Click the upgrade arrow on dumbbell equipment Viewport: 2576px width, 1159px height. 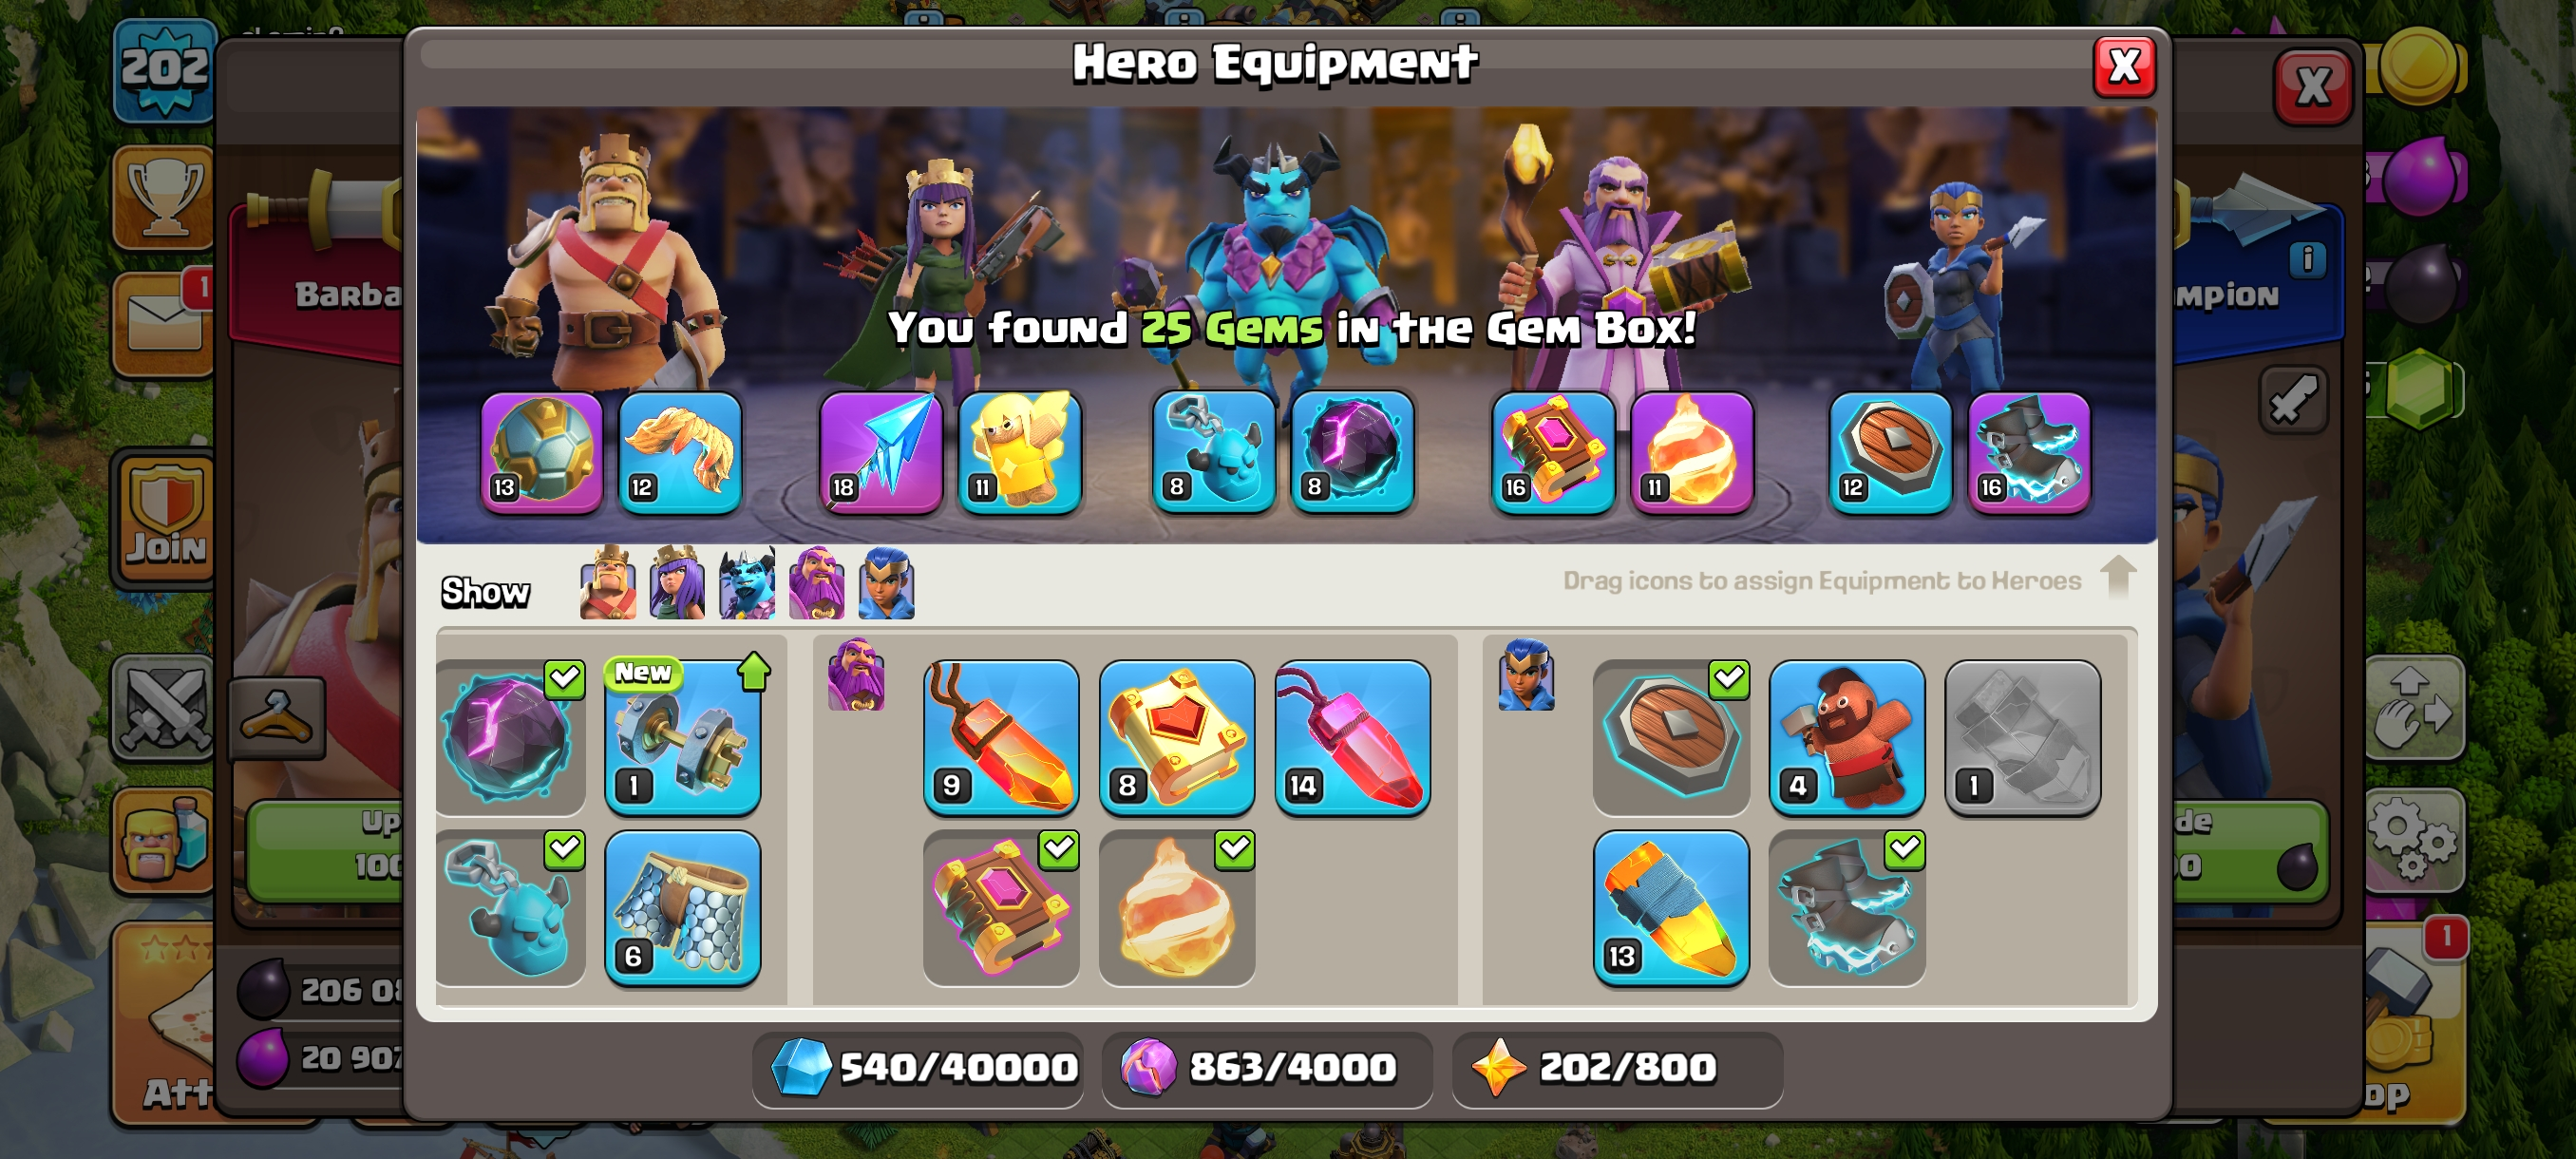[754, 671]
